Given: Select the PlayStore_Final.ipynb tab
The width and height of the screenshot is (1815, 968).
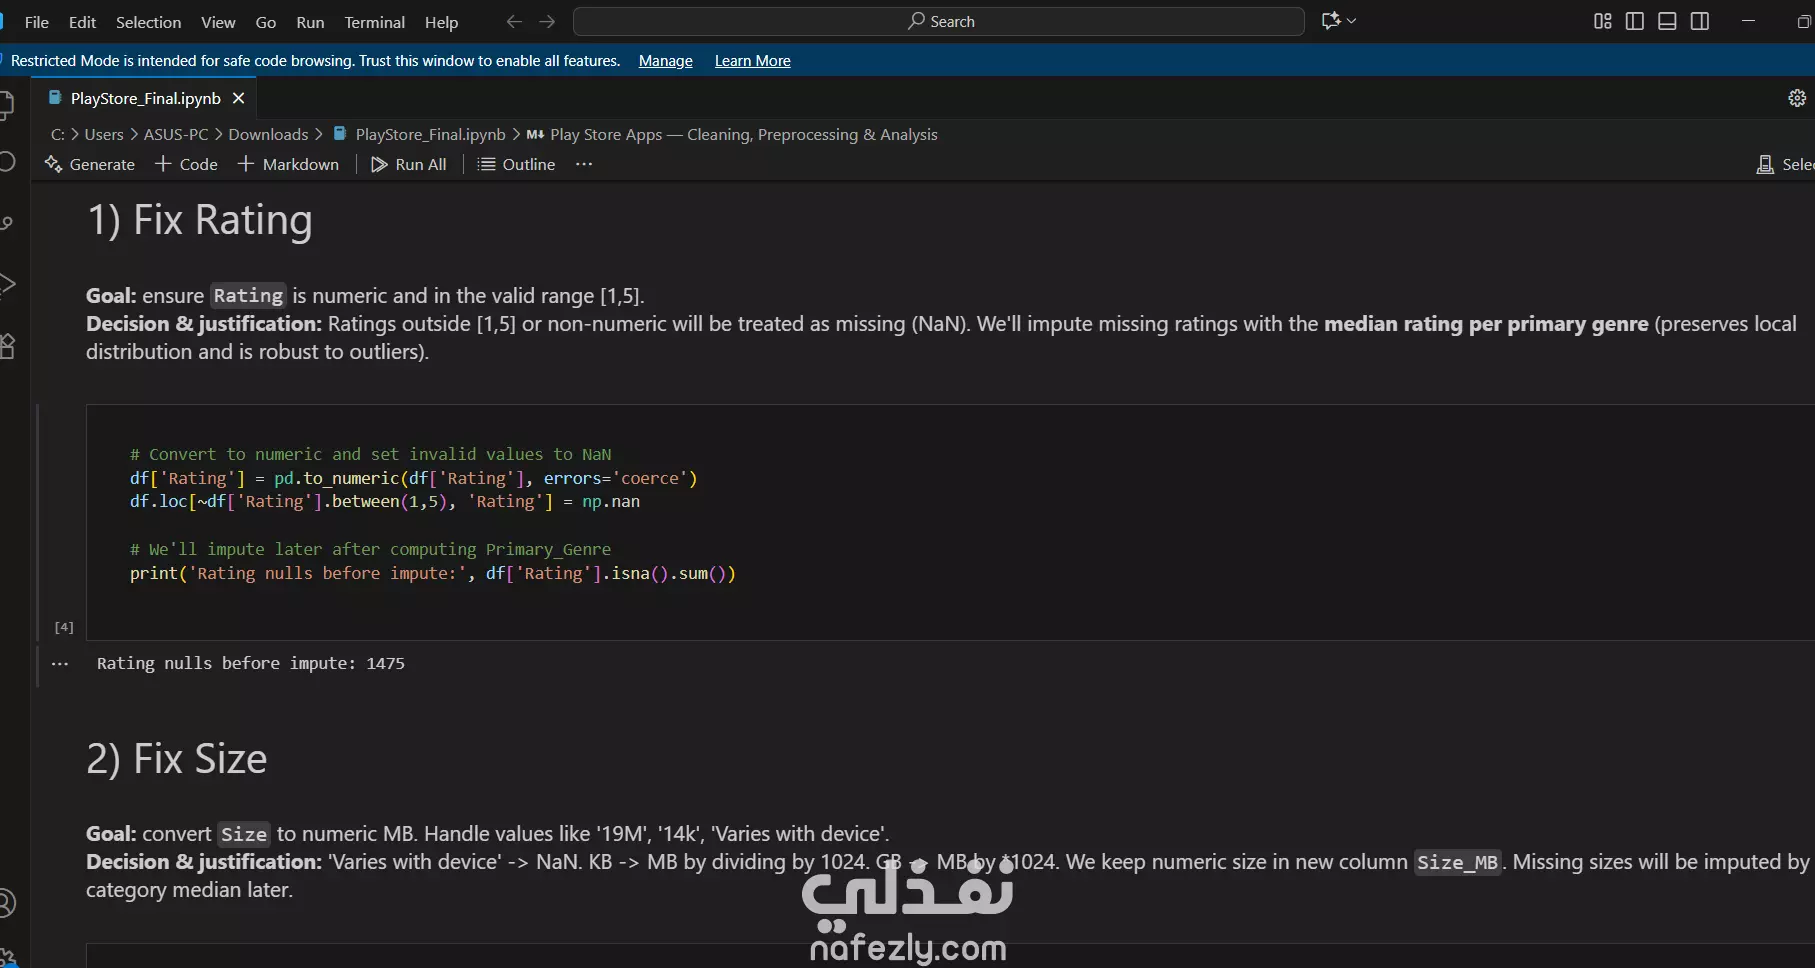Looking at the screenshot, I should [x=145, y=98].
